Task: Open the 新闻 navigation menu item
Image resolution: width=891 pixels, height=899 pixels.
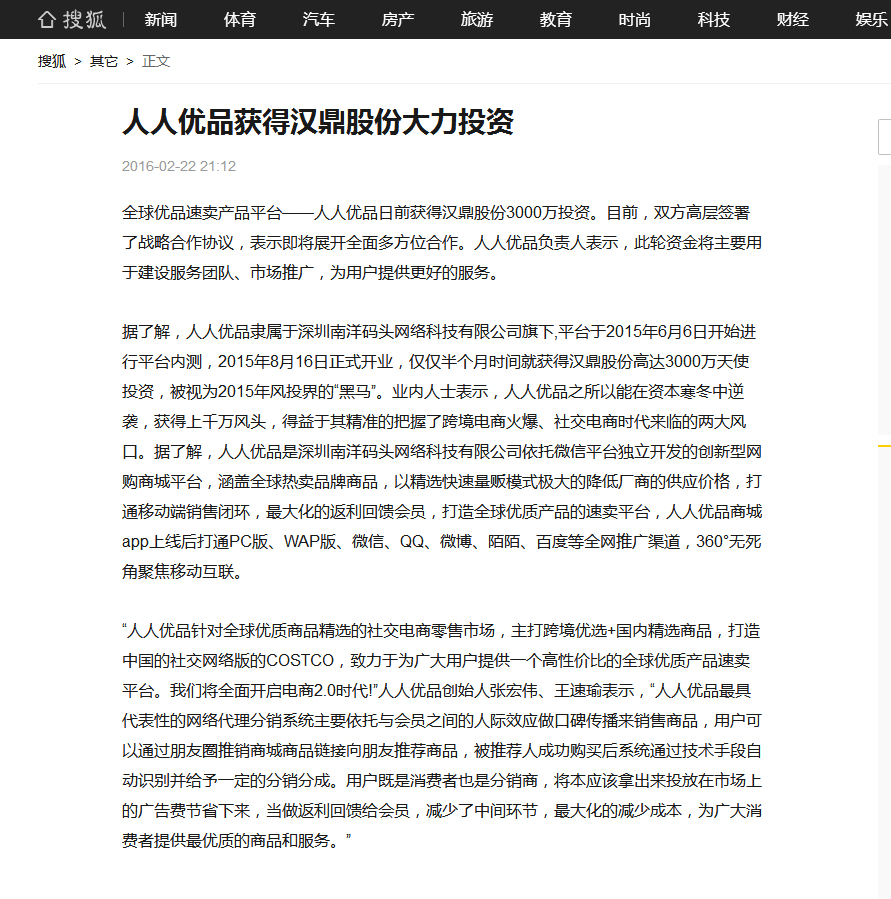Action: tap(160, 19)
